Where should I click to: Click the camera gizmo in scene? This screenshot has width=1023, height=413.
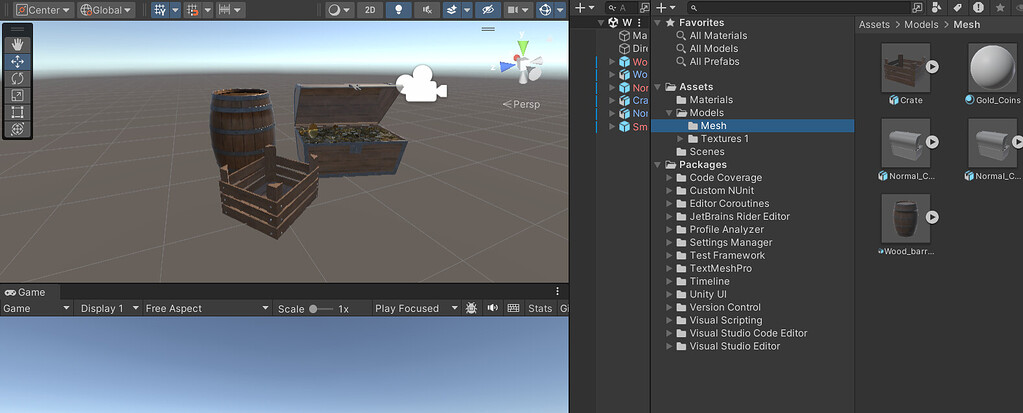(421, 84)
